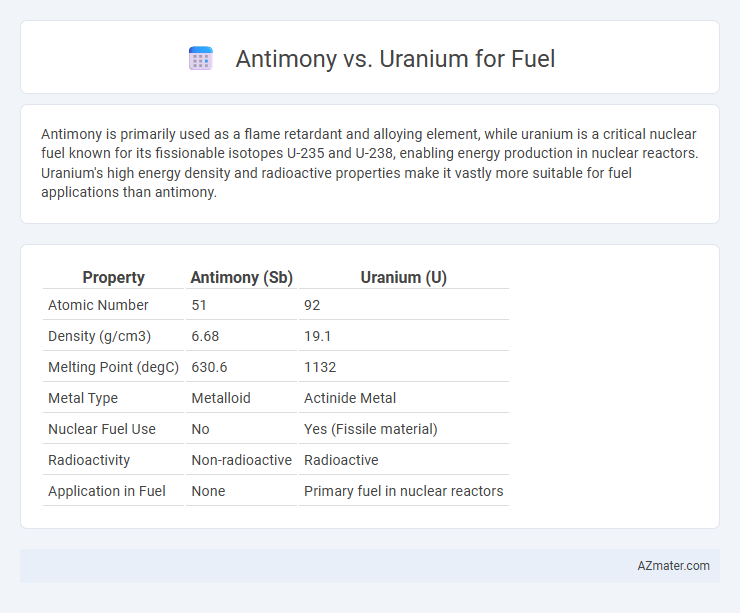Image resolution: width=740 pixels, height=613 pixels.
Task: Click the 'Radioactive' cell for uranium
Action: (x=341, y=460)
